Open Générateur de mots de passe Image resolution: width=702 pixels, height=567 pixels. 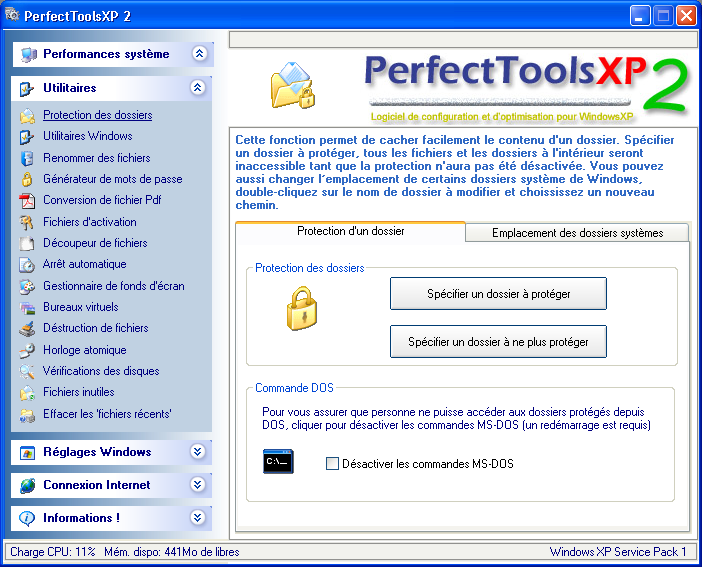coord(113,179)
